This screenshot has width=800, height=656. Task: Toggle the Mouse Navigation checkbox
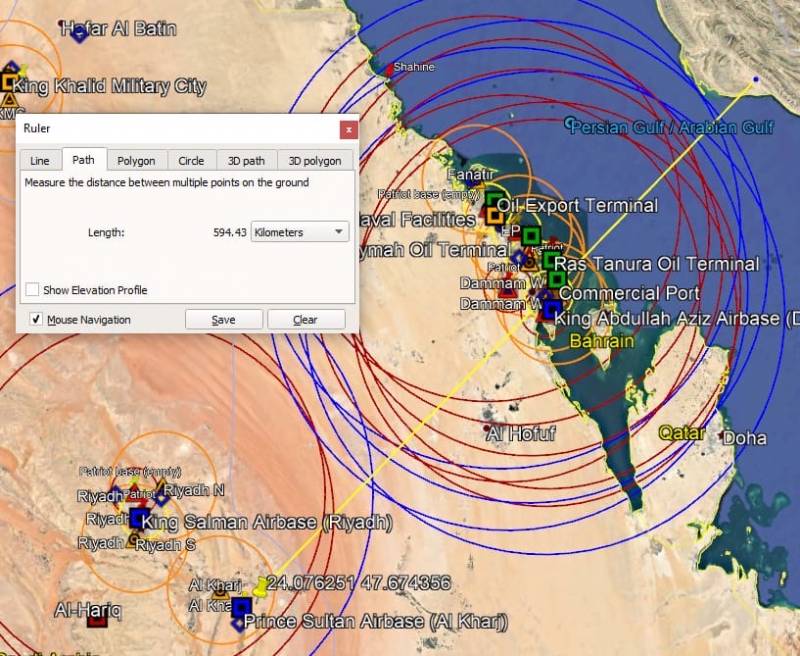[36, 319]
